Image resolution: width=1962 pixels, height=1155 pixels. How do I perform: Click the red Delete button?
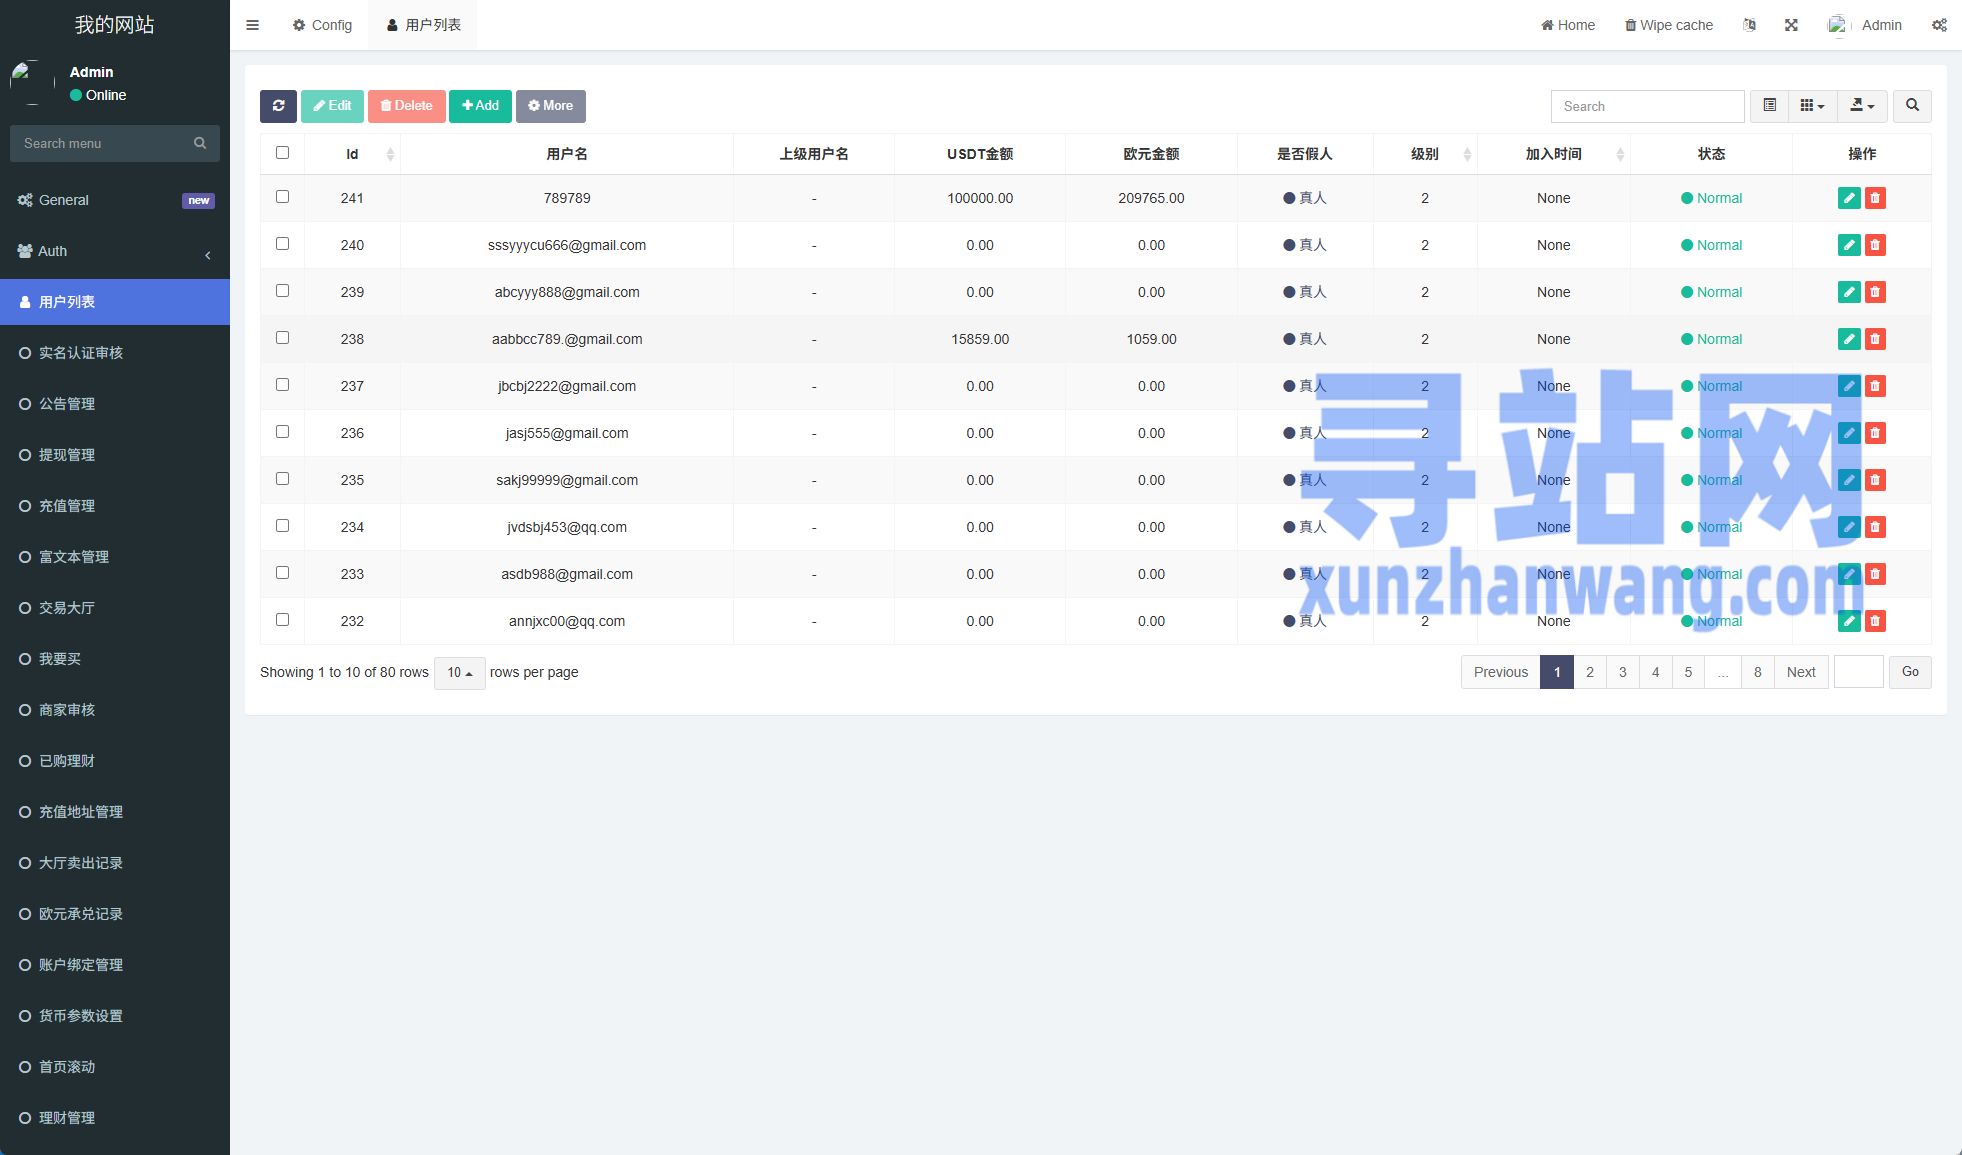[x=406, y=106]
